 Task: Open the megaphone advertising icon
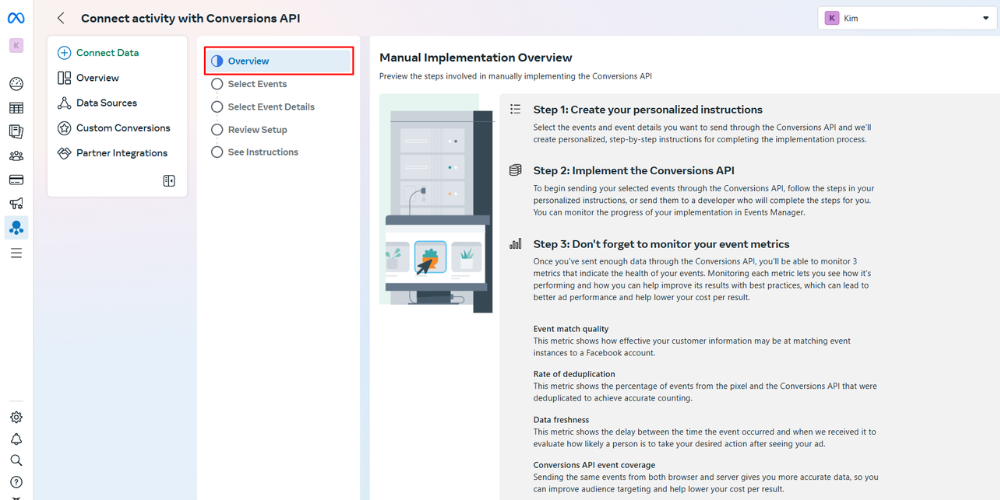pyautogui.click(x=17, y=204)
